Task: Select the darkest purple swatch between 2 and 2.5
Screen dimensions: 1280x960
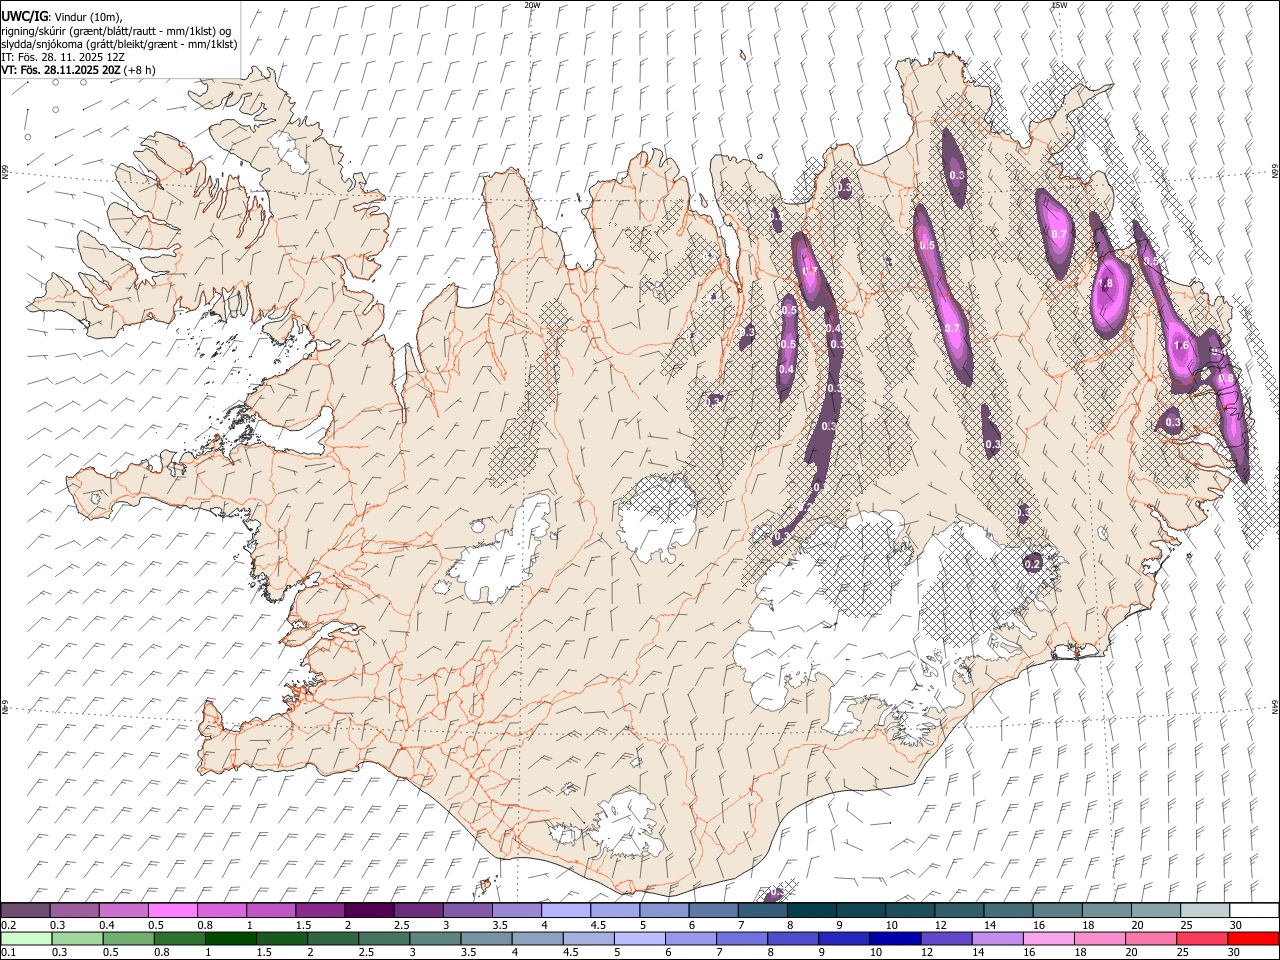Action: (x=368, y=910)
